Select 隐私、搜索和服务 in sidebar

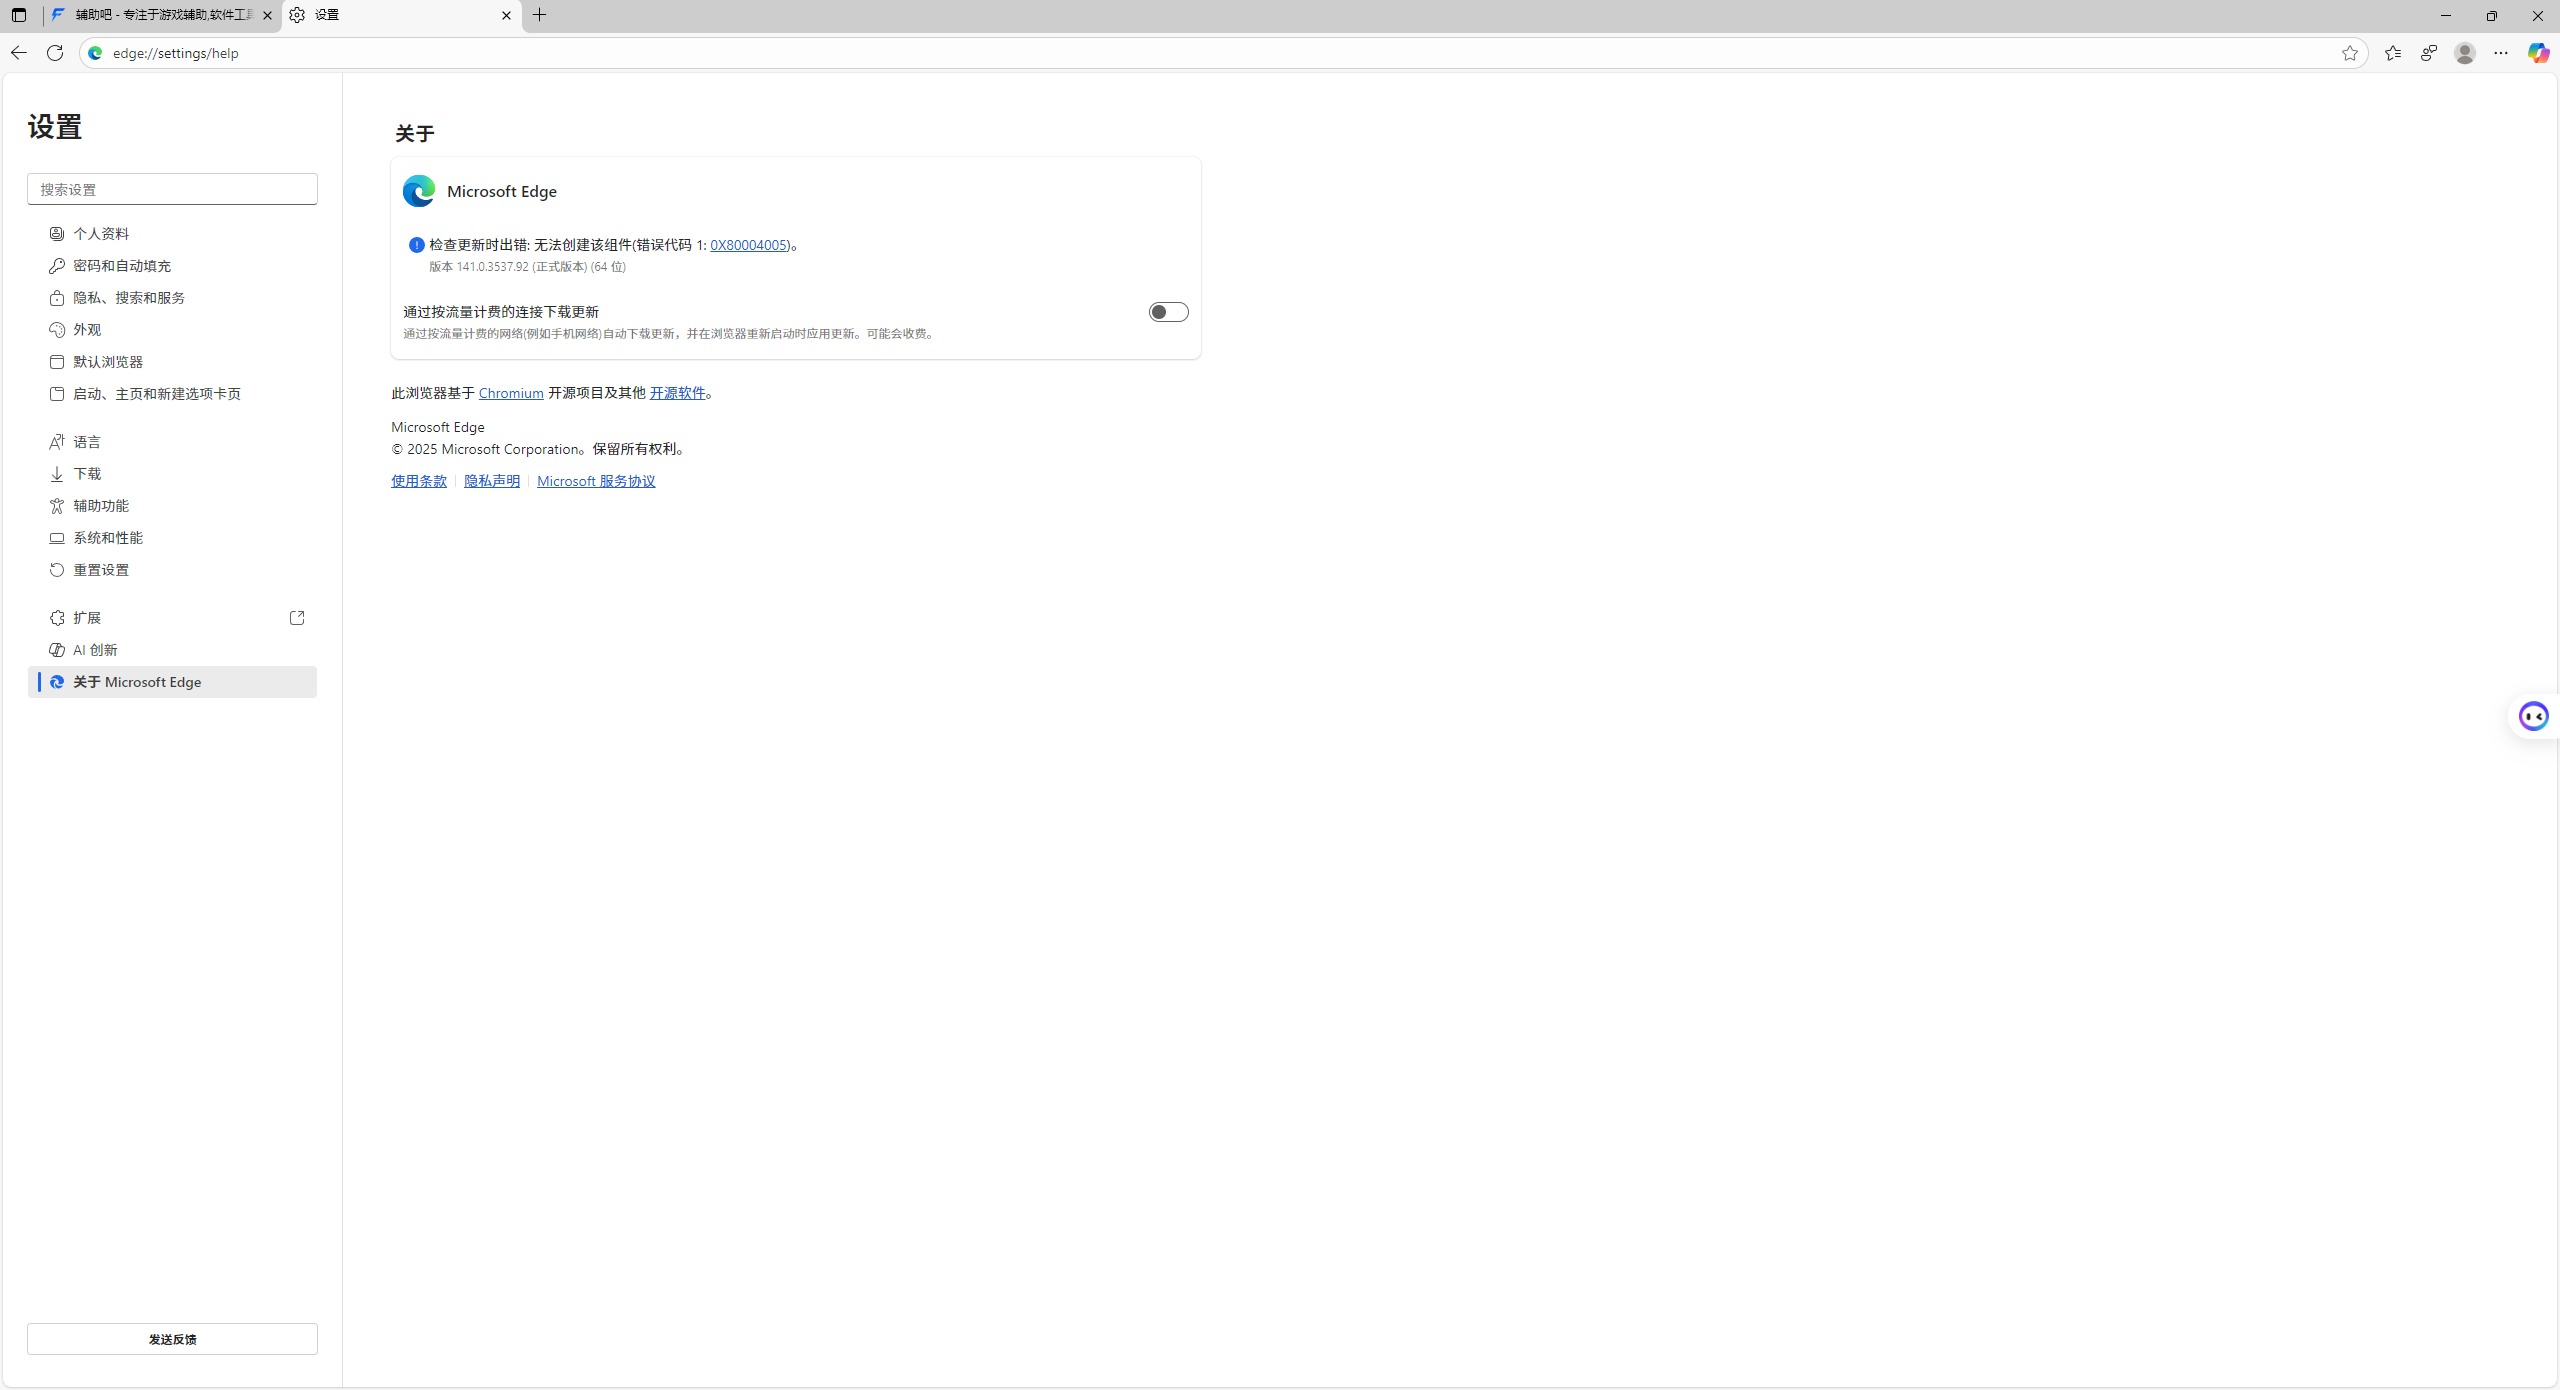coord(129,298)
